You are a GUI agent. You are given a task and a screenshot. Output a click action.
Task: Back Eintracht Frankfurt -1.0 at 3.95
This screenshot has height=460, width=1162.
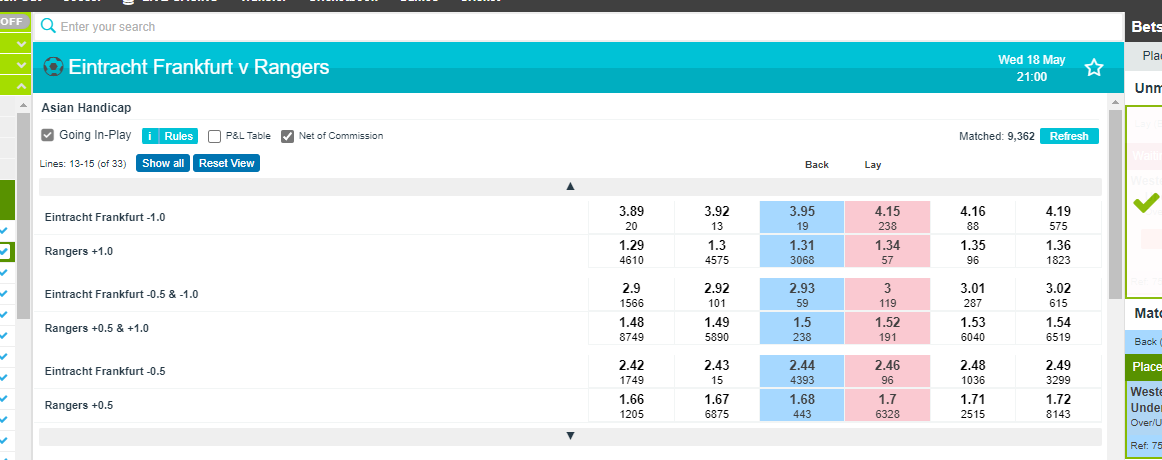(x=802, y=218)
